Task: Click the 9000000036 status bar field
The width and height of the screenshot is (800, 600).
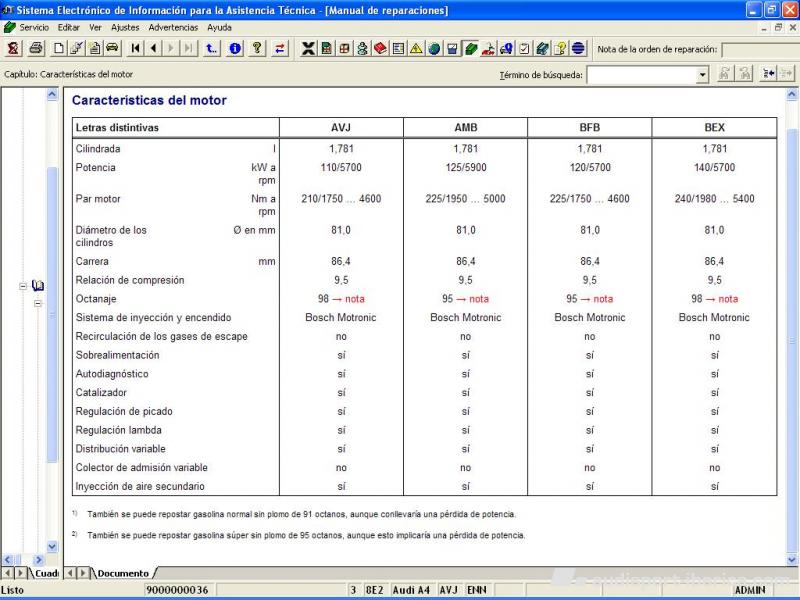Action: click(177, 590)
